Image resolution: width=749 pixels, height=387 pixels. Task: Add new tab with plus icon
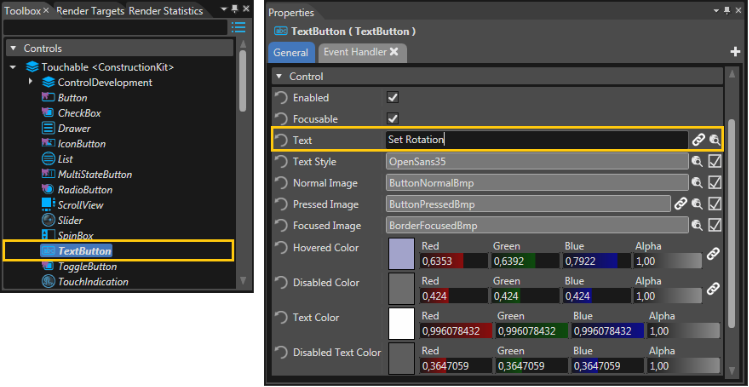tap(735, 52)
